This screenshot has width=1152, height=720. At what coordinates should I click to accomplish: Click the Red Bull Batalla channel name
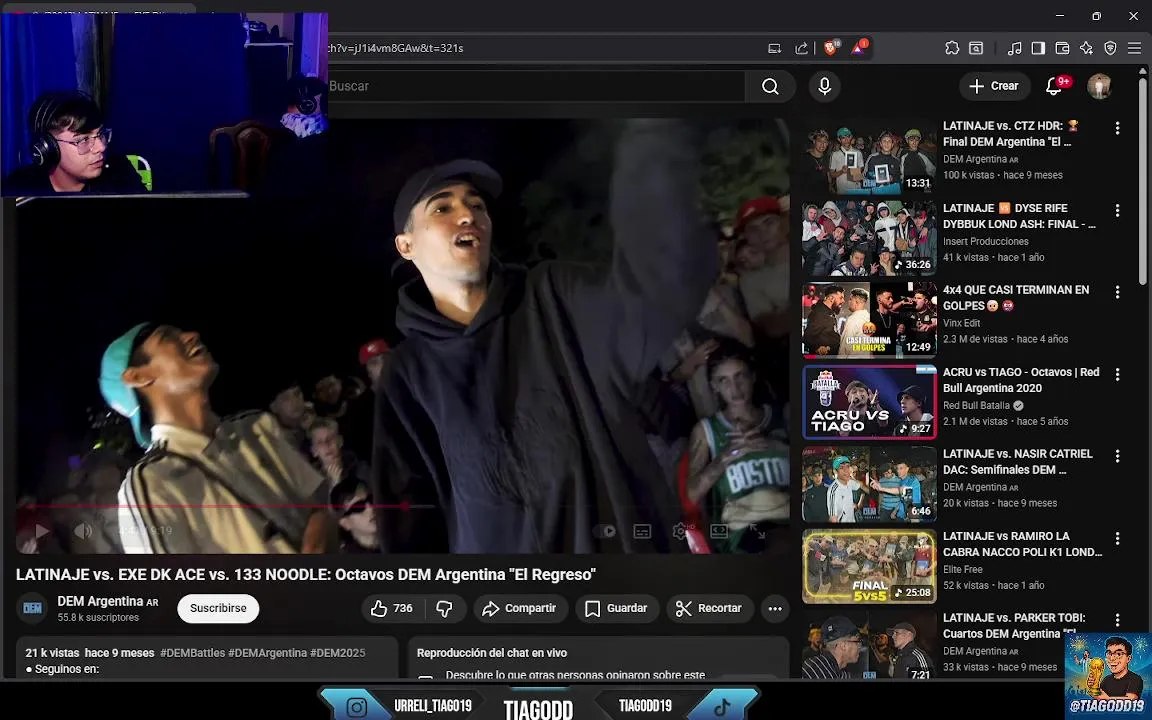976,406
